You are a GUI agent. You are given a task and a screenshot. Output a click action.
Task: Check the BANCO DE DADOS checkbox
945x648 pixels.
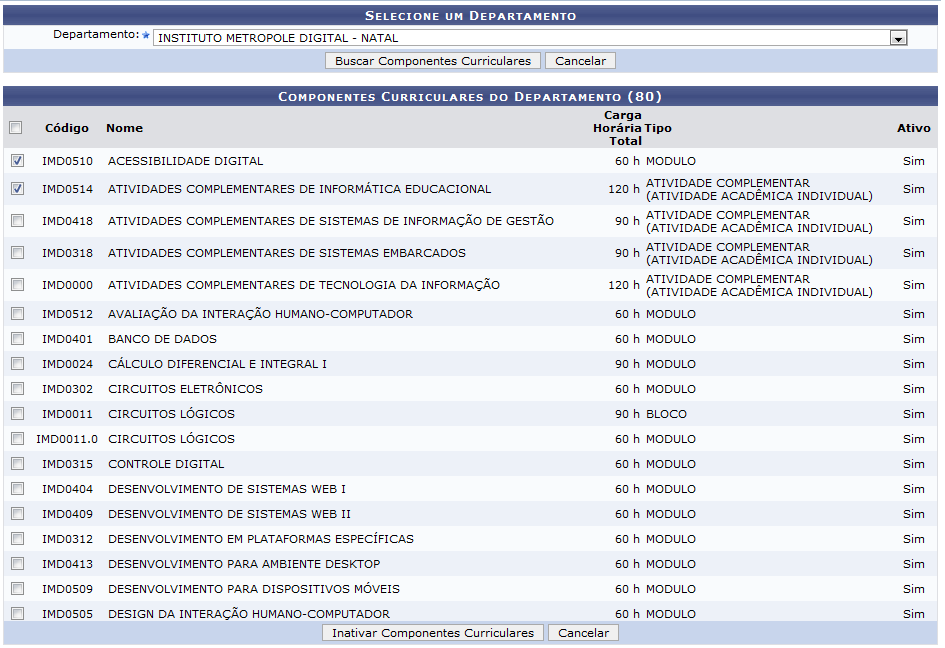15,338
